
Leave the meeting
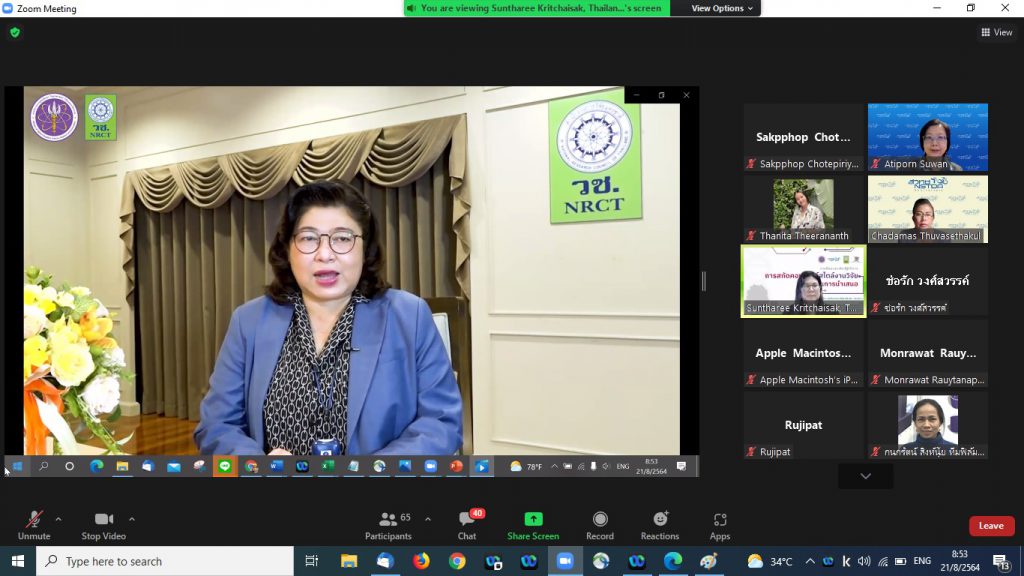click(x=991, y=526)
